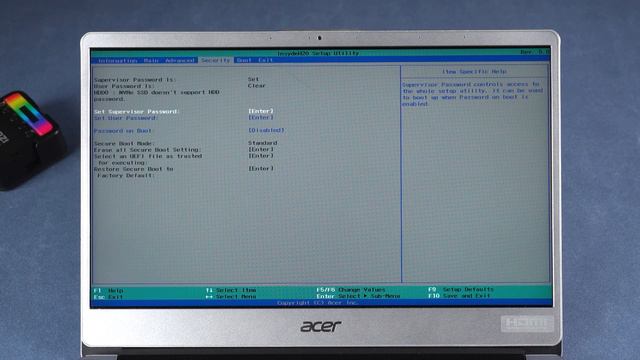Activate [Enter] for Set User Password
The image size is (640, 360).
(261, 118)
